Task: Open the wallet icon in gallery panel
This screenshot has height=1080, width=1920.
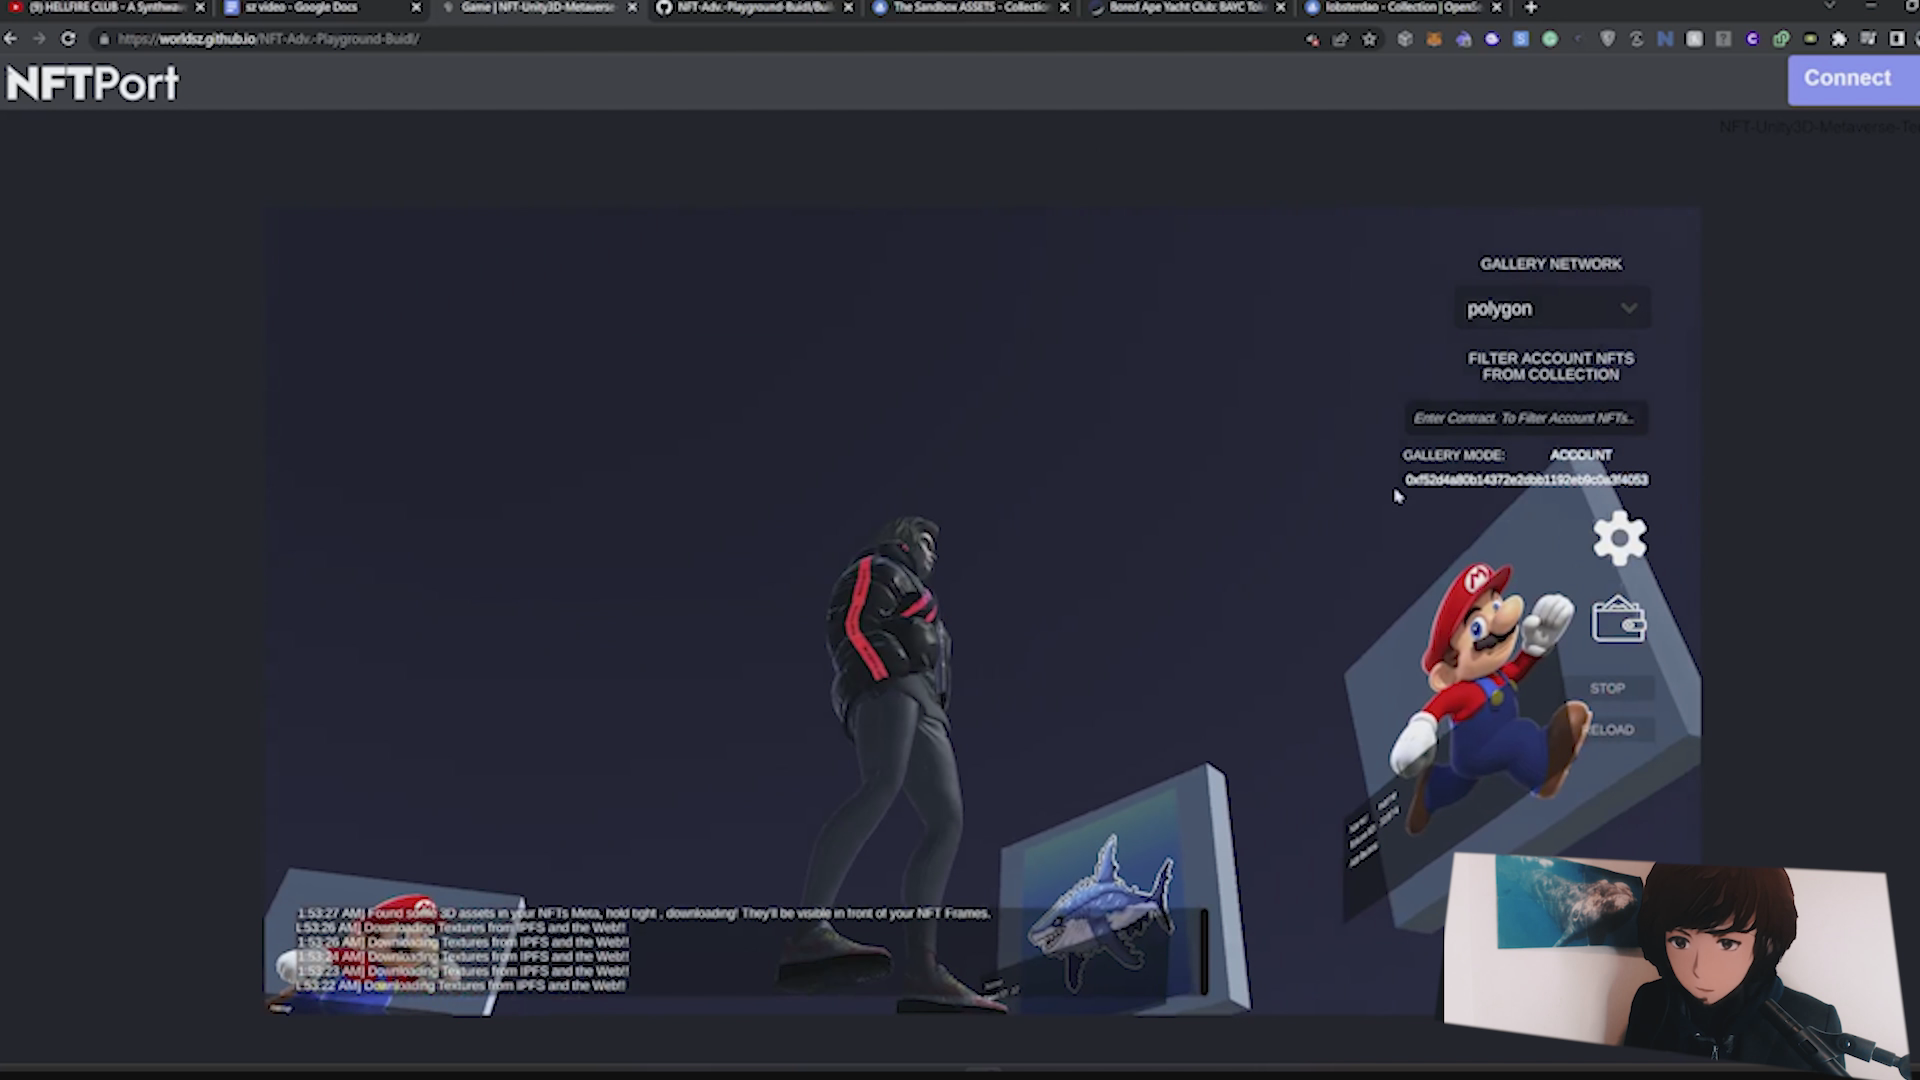Action: pyautogui.click(x=1618, y=620)
